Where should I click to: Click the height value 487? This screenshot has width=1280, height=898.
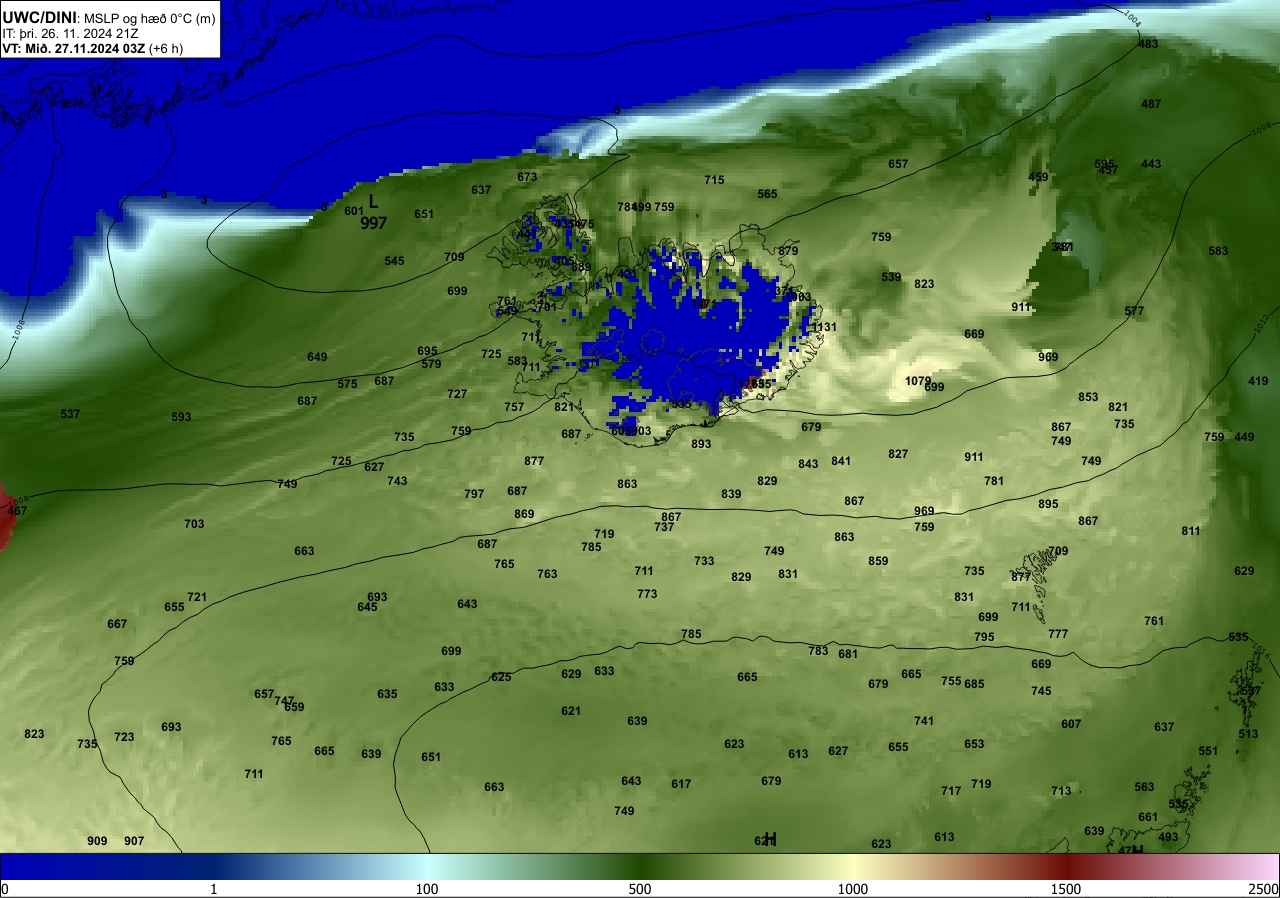pyautogui.click(x=1151, y=104)
